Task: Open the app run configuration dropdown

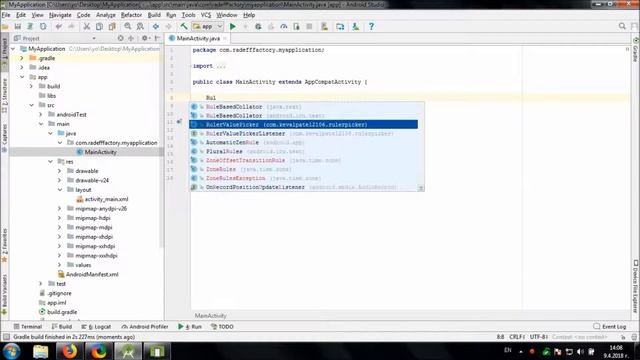Action: coord(208,27)
